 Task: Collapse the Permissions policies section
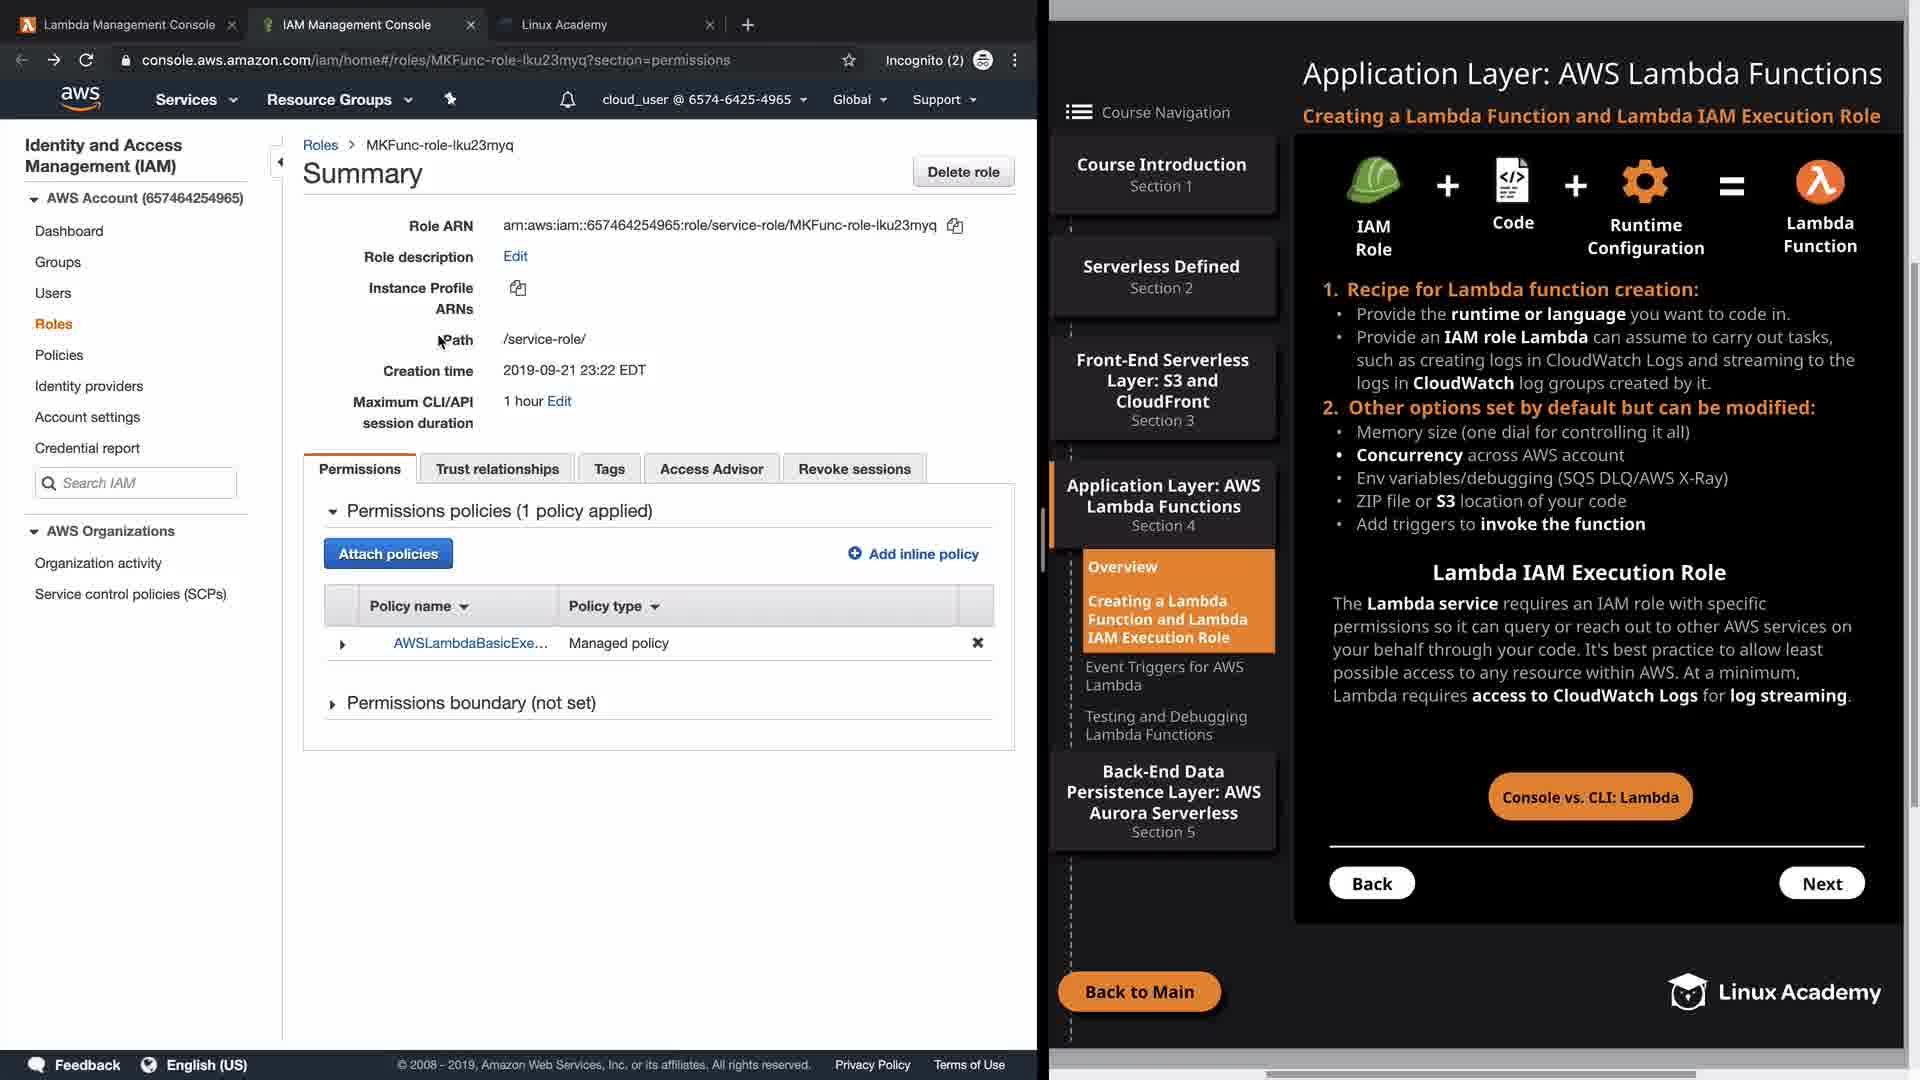click(332, 512)
